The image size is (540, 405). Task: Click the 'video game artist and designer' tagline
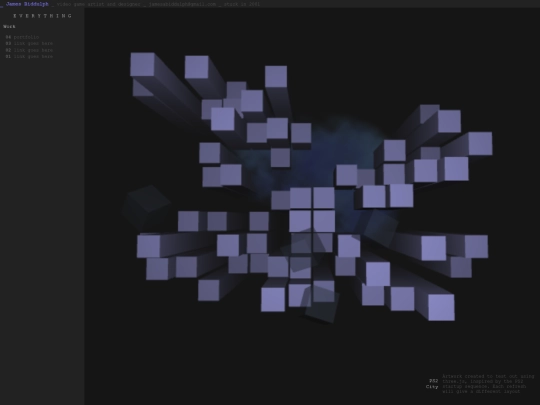98,4
